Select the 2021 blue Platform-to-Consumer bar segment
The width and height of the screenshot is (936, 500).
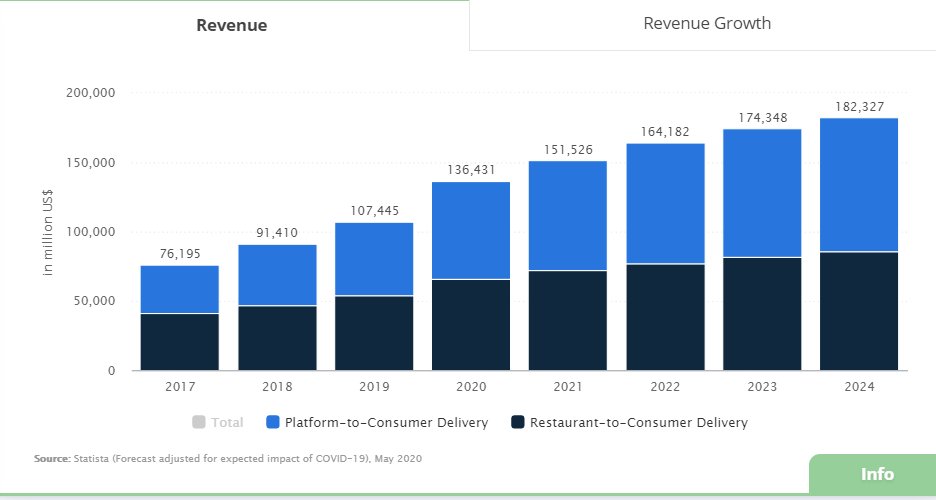coord(568,215)
